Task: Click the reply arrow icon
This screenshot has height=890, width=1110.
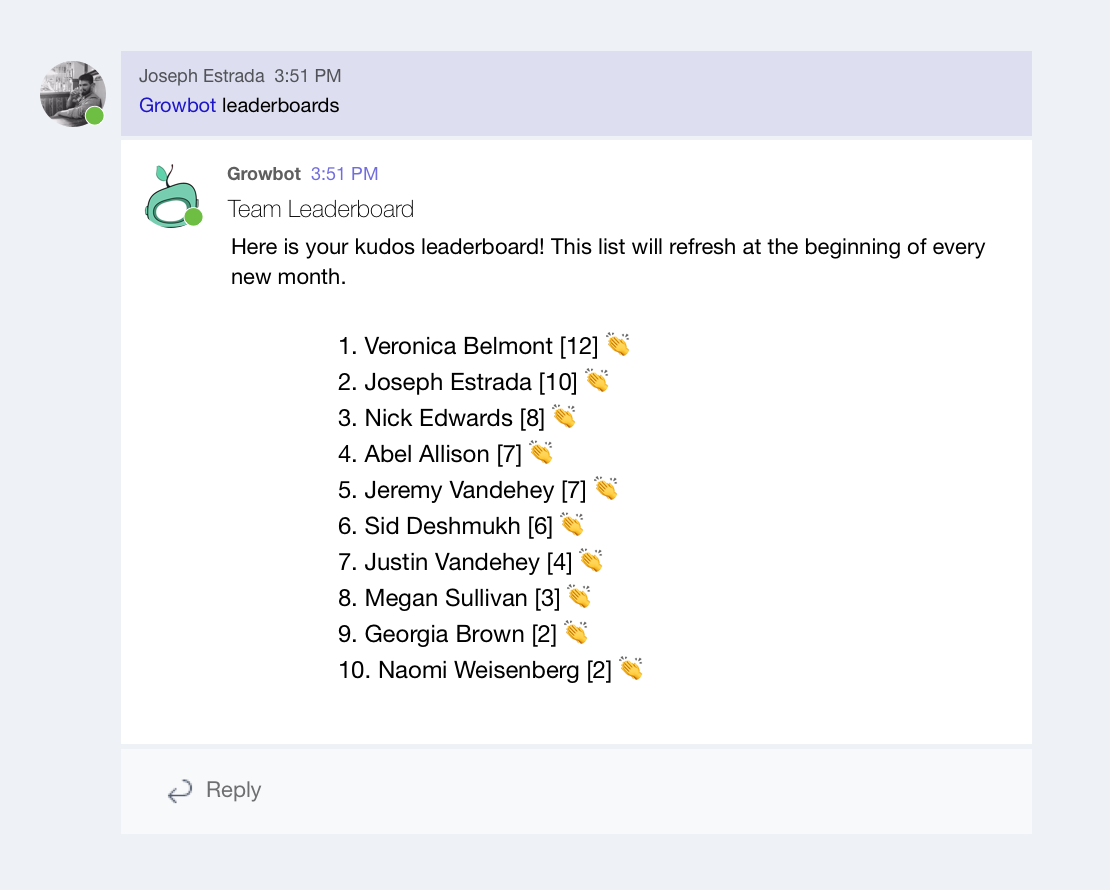Action: point(178,790)
